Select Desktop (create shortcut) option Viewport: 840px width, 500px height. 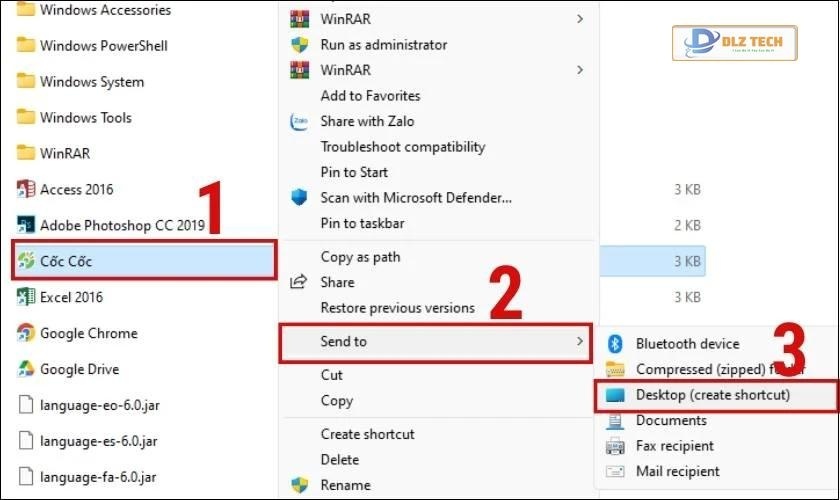712,395
